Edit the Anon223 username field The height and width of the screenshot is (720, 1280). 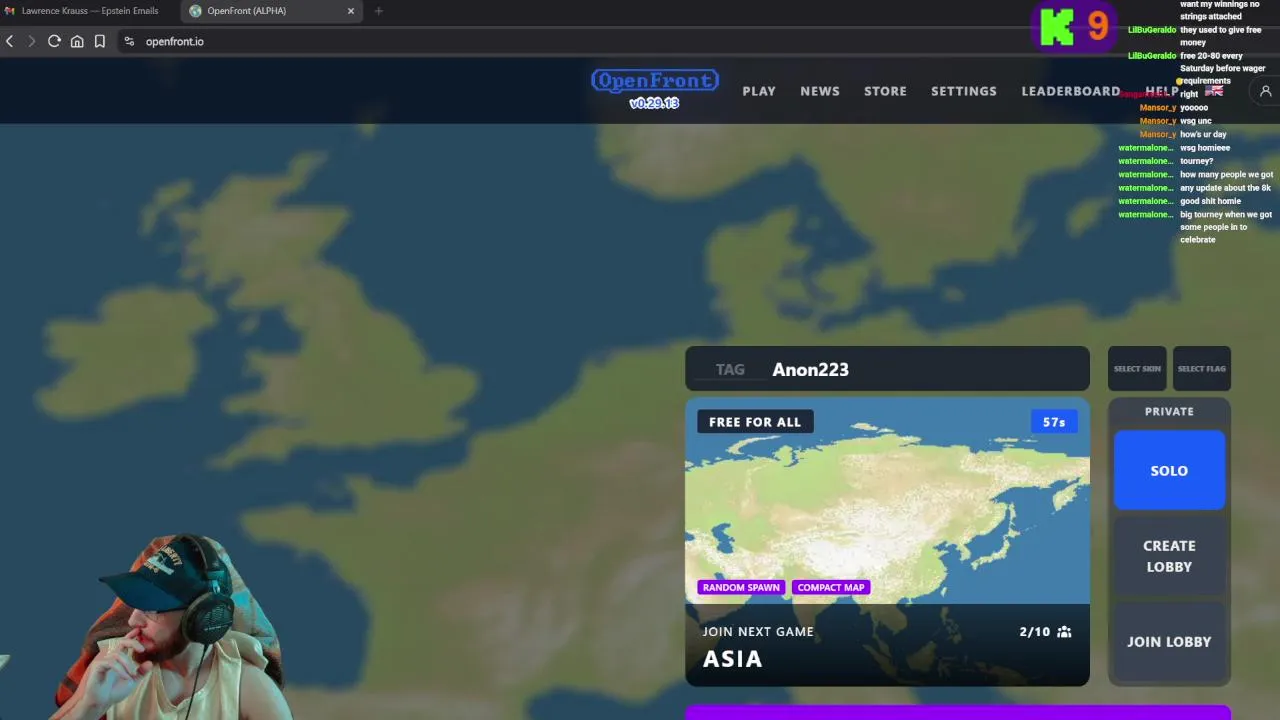pos(925,369)
